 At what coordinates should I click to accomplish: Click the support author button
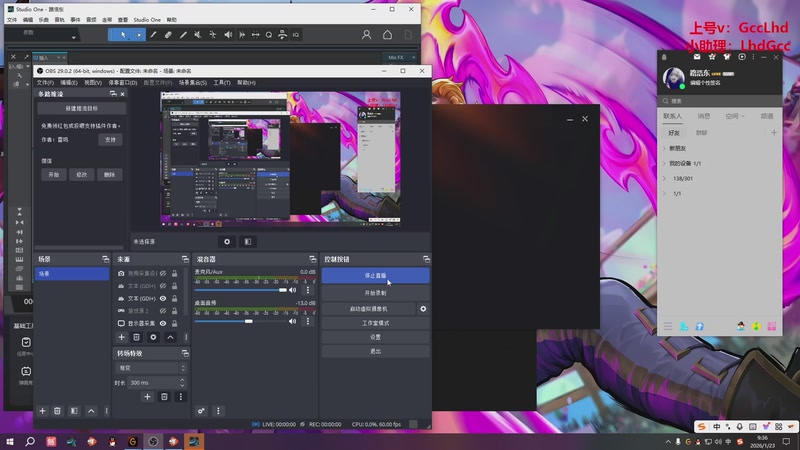click(x=110, y=140)
